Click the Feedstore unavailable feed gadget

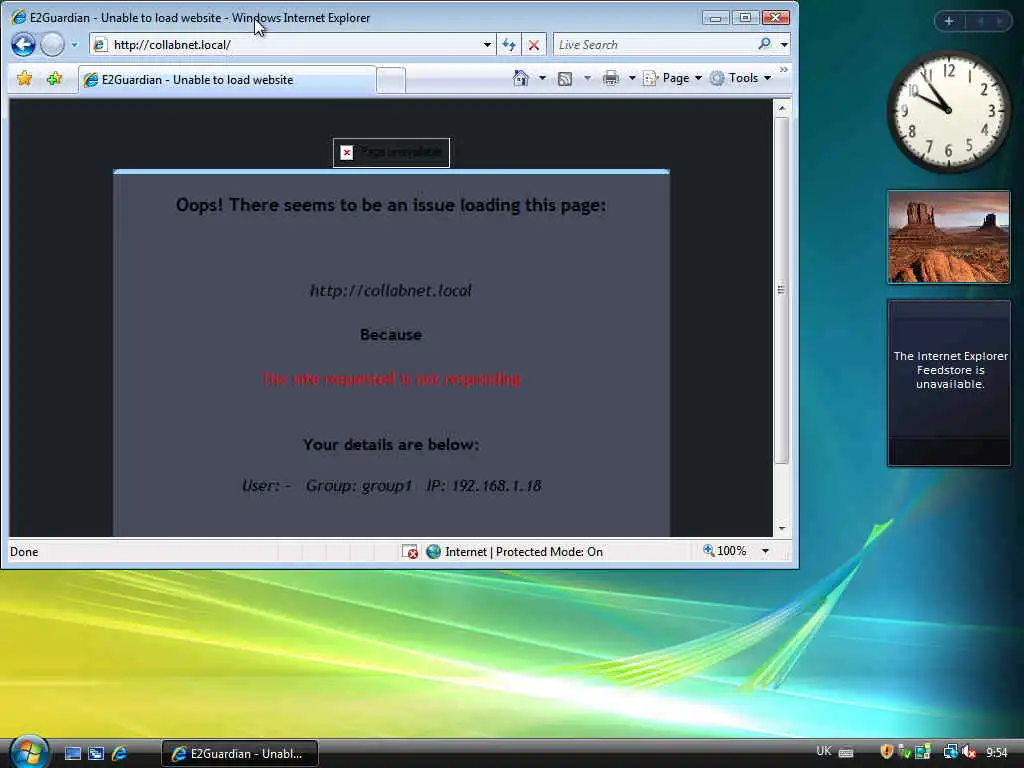coord(949,383)
